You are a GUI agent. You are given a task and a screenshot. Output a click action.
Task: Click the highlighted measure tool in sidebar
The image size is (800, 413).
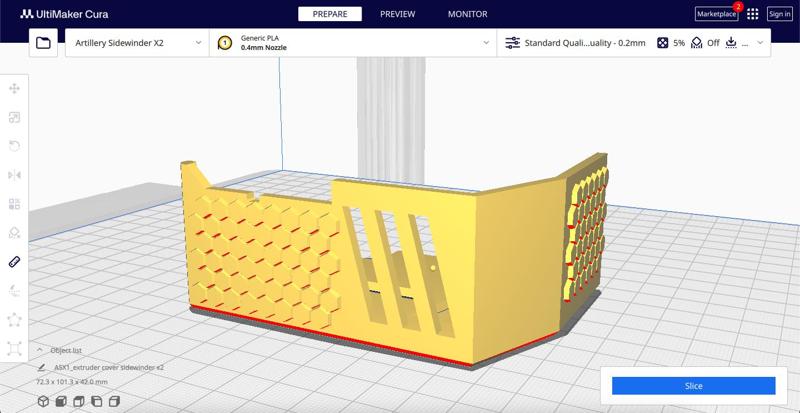click(x=14, y=262)
